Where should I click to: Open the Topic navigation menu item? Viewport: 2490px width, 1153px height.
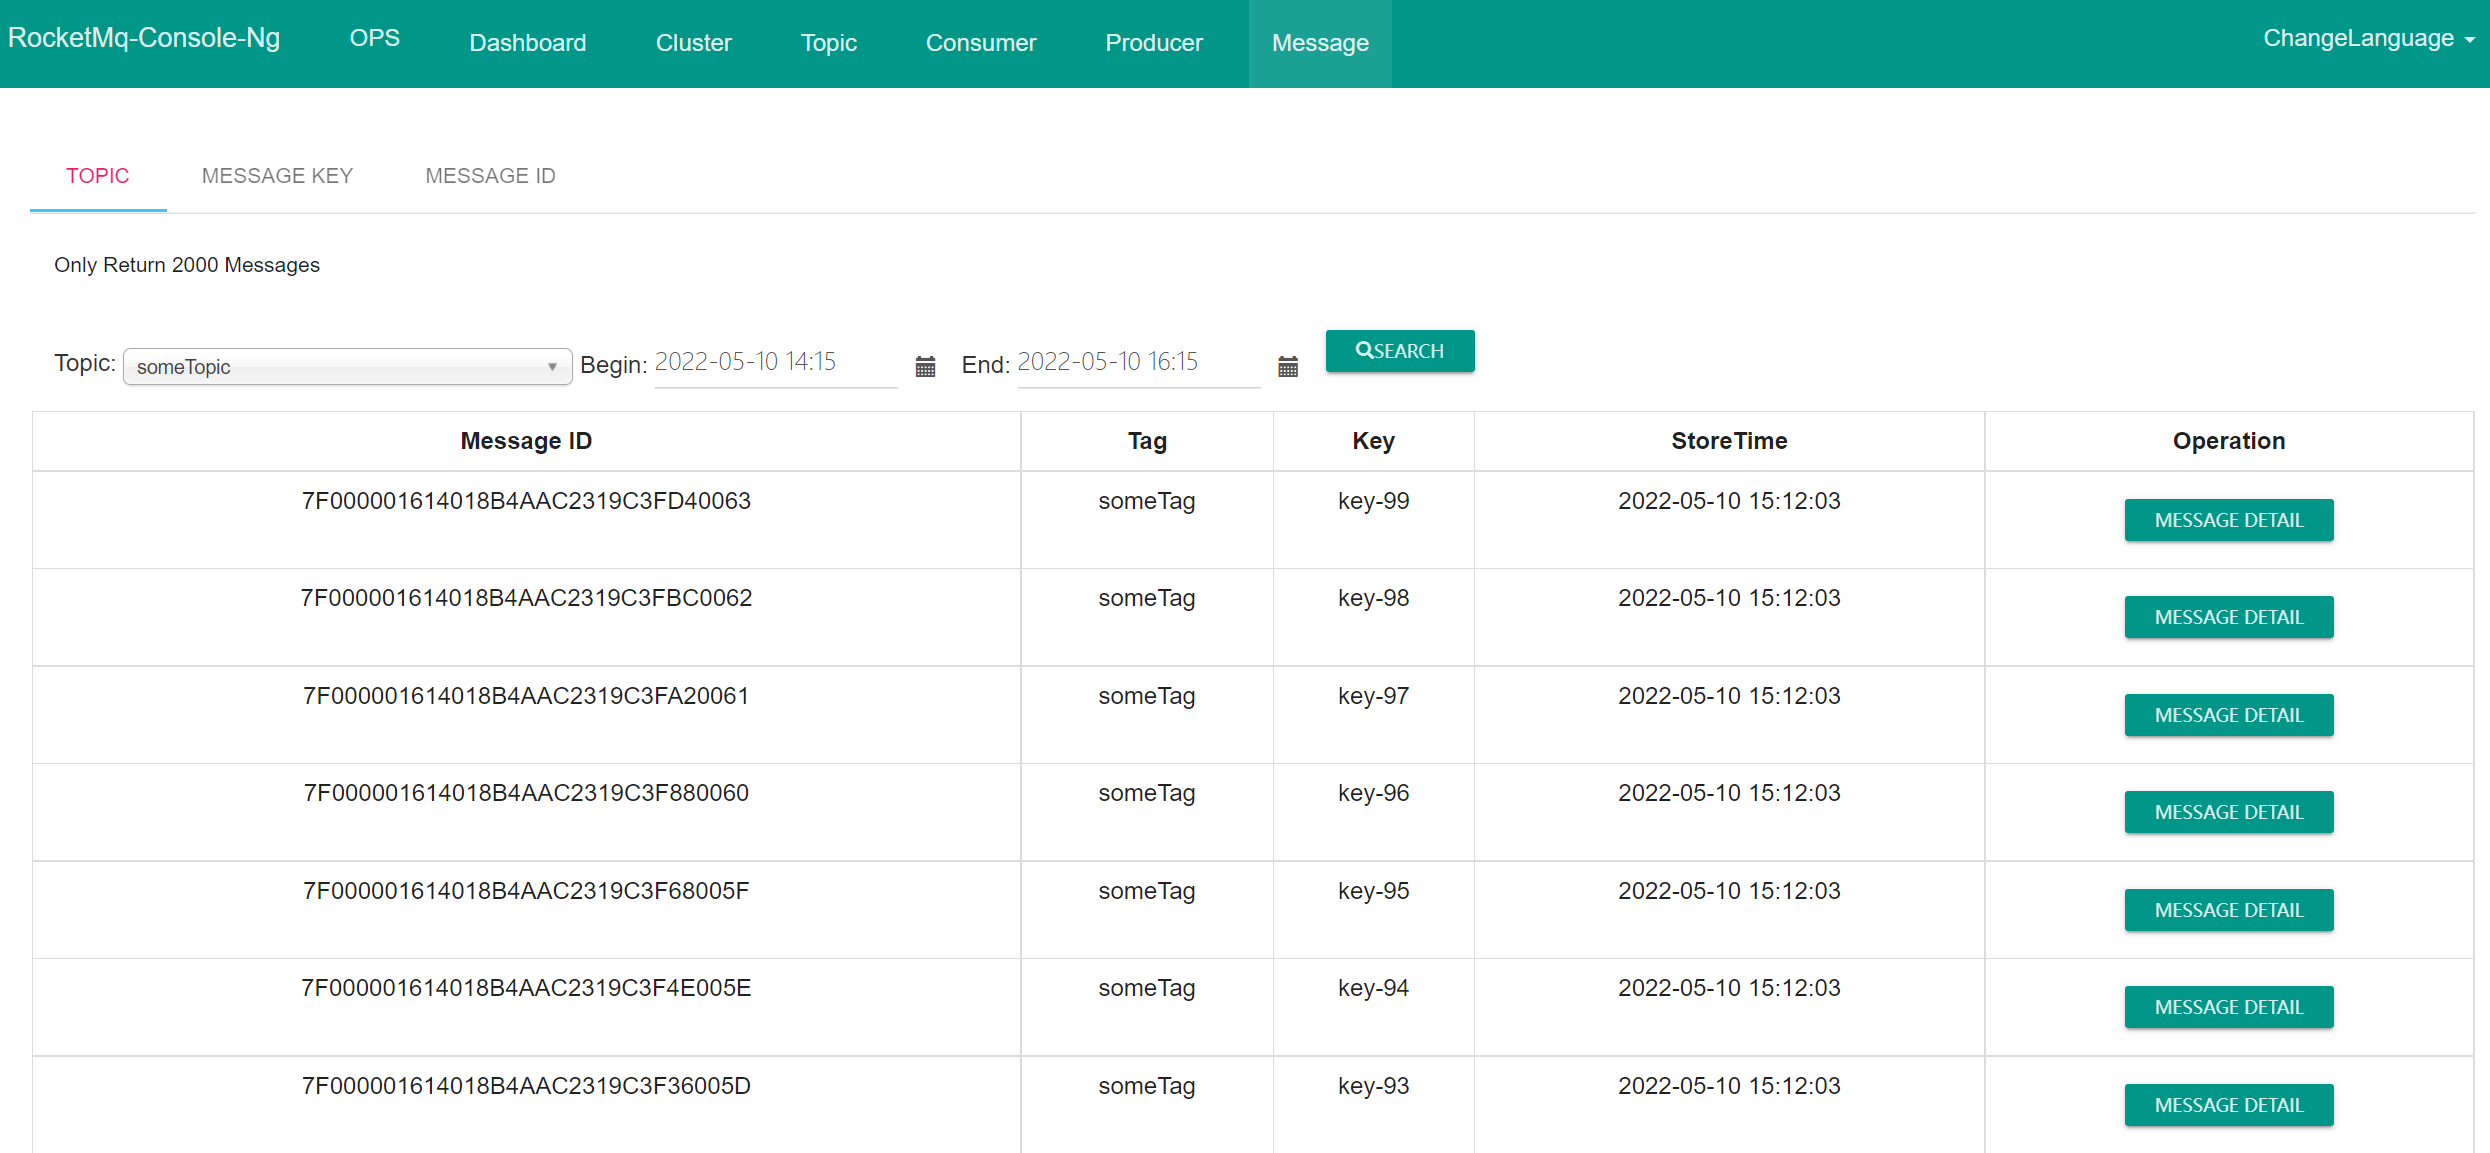click(x=828, y=43)
